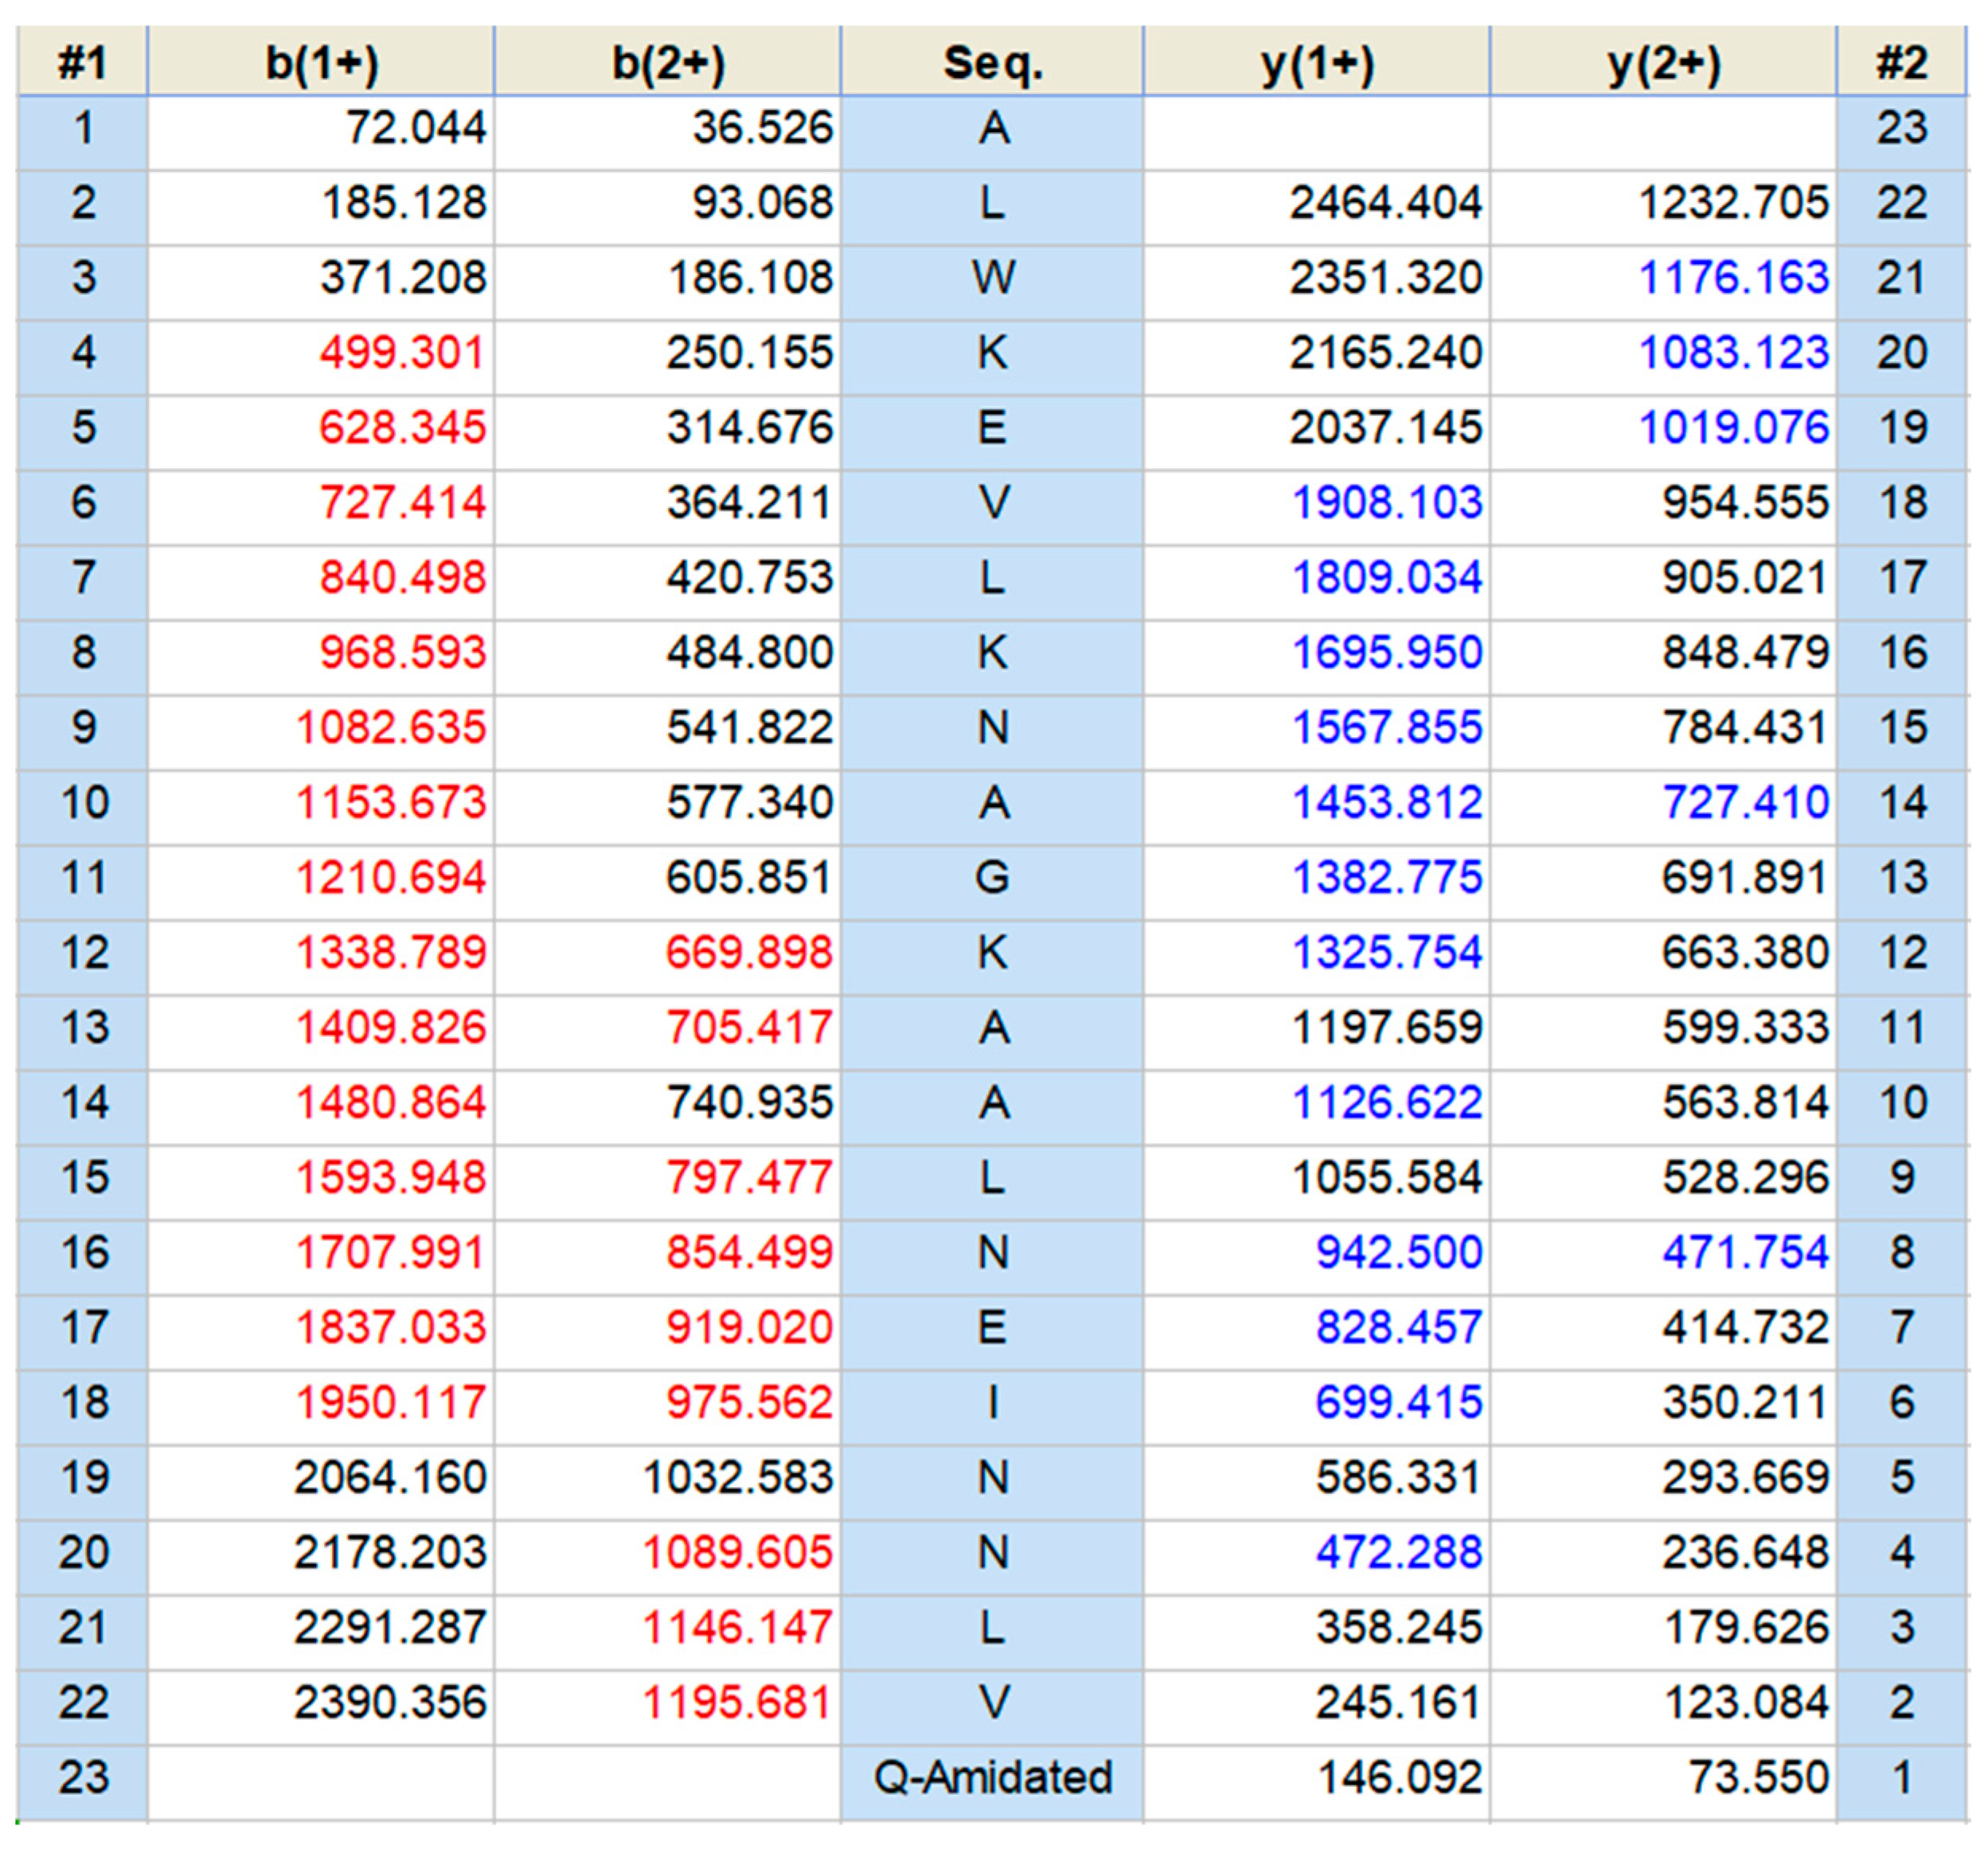Select the y(1+) value 146.092

point(1398,1778)
